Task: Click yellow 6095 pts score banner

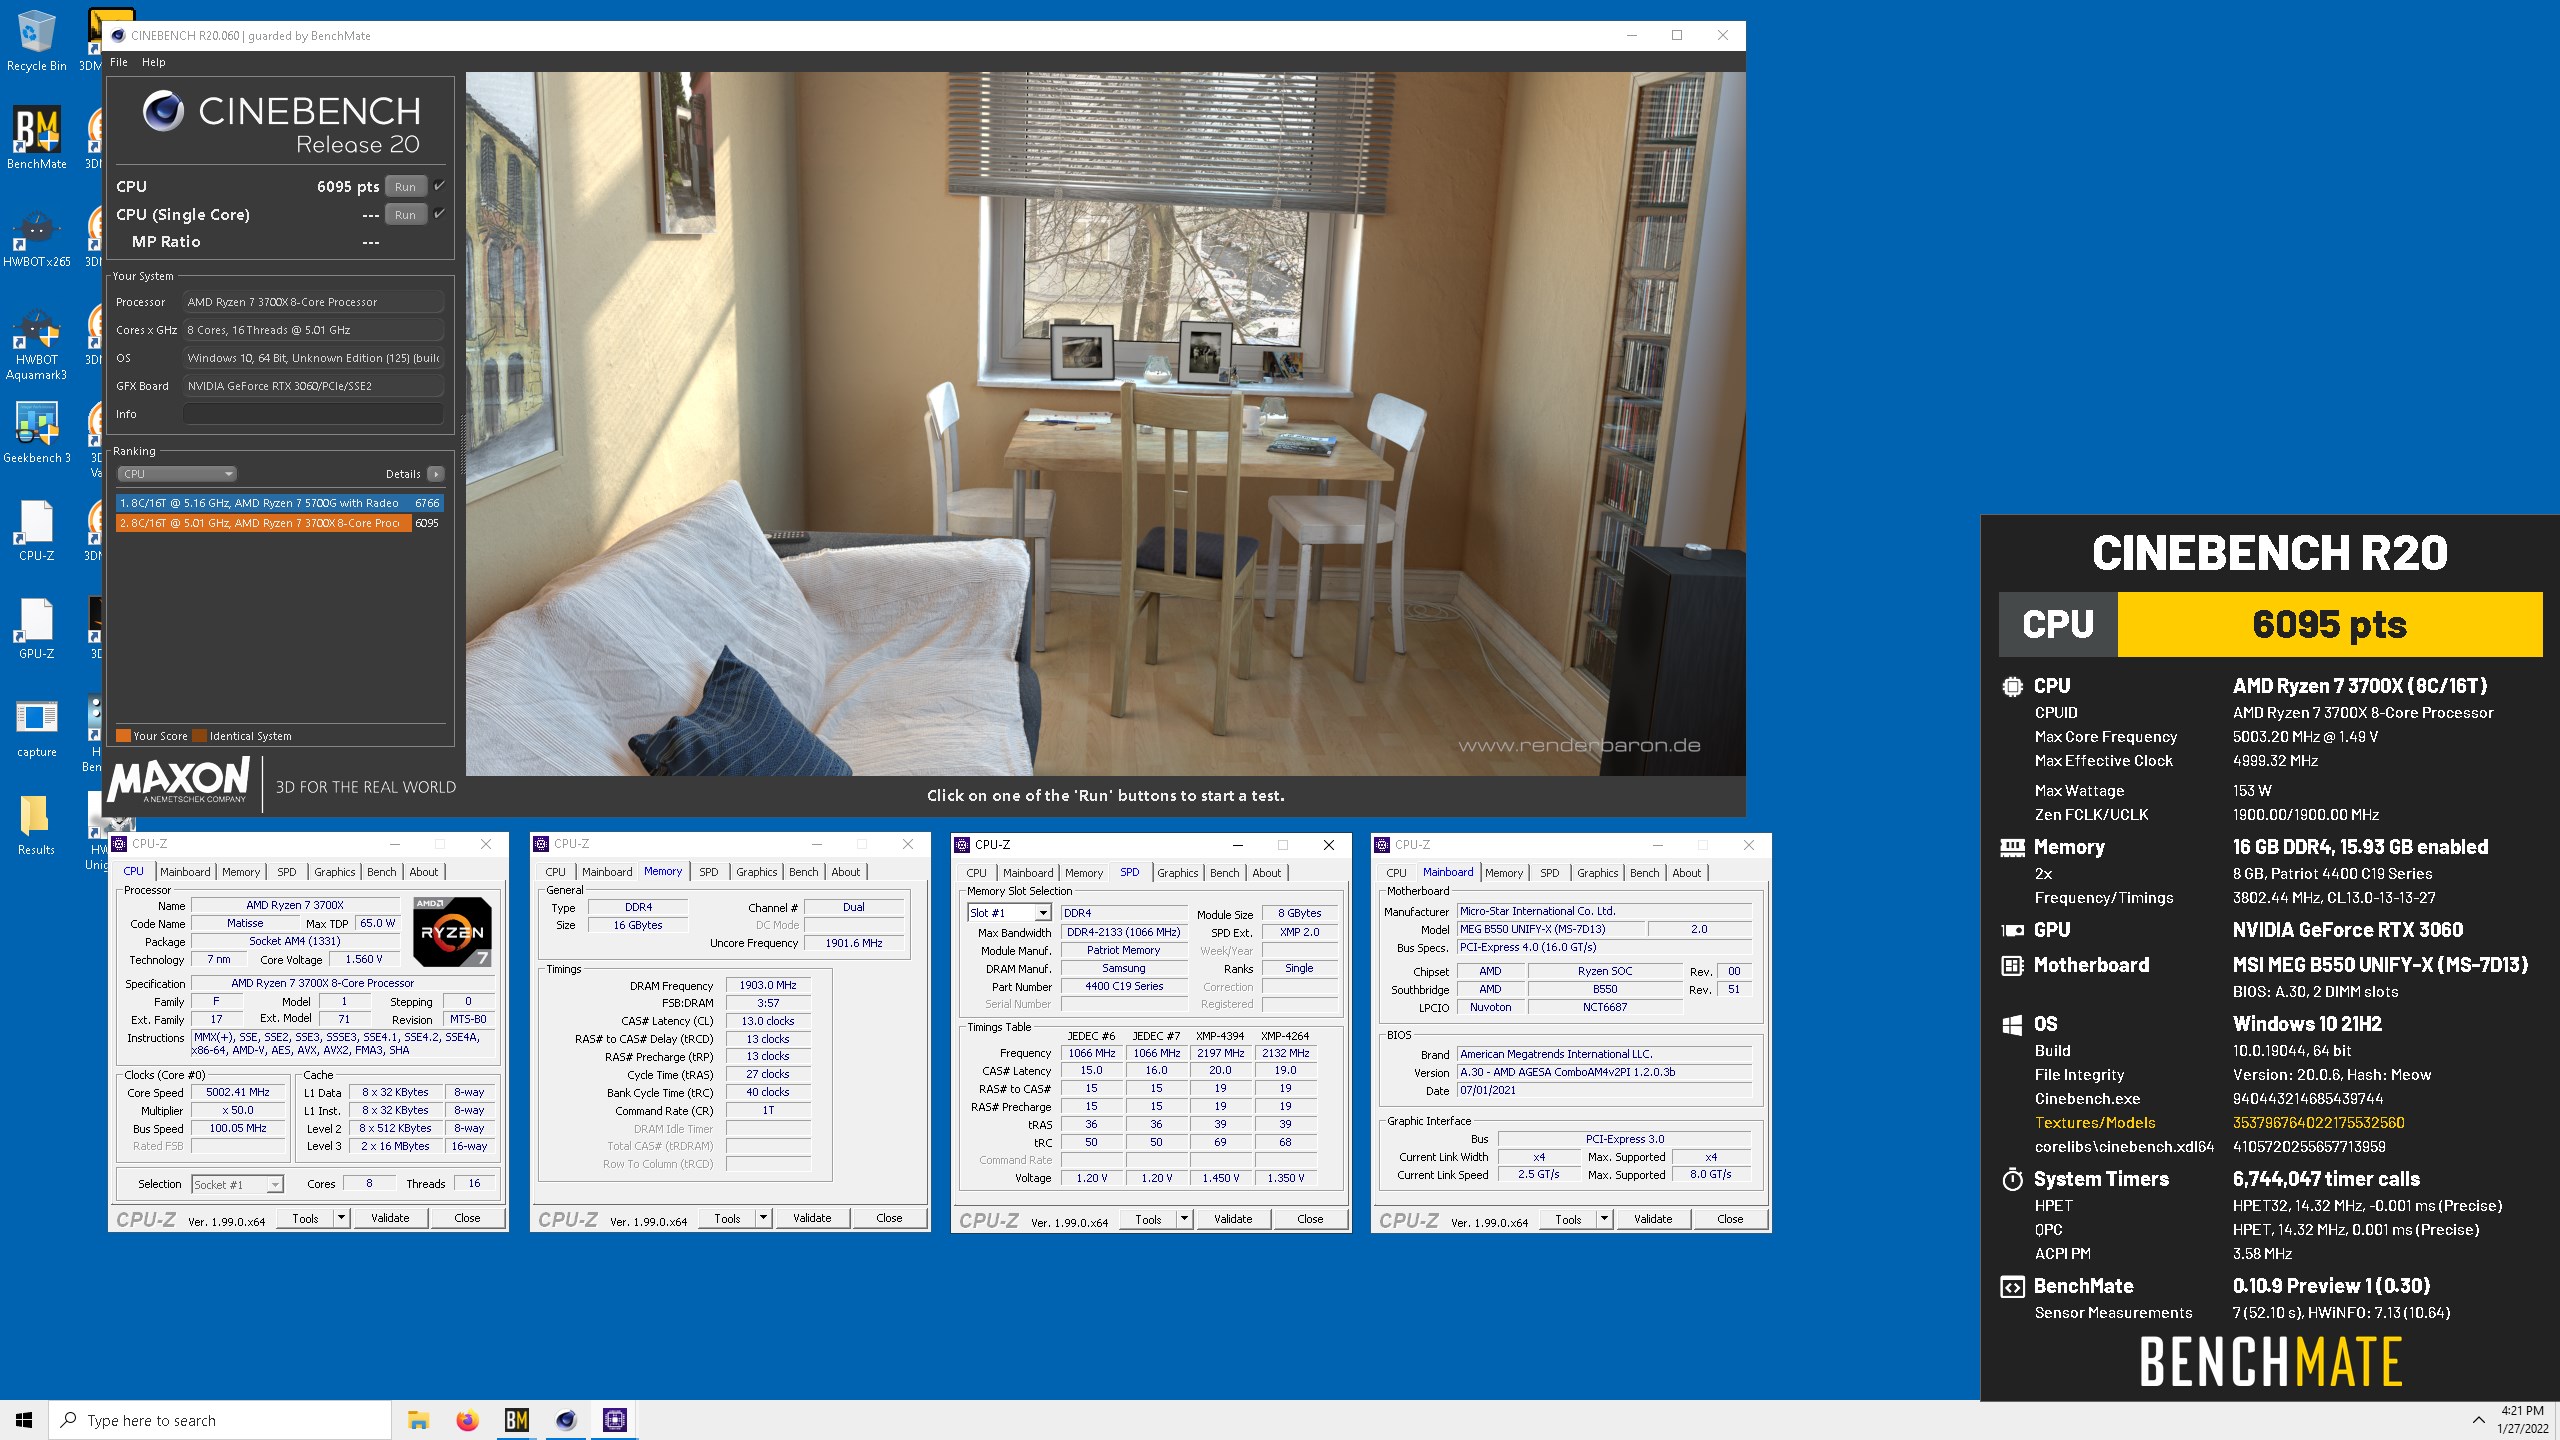Action: (x=2330, y=624)
